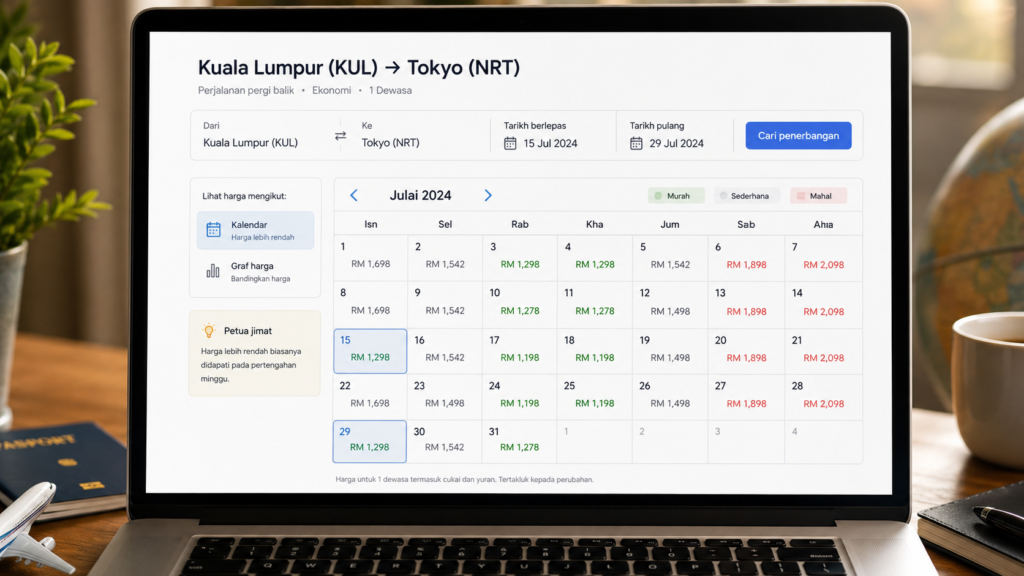Viewport: 1024px width, 576px height.
Task: Switch to Graf harga price view
Action: [x=255, y=272]
